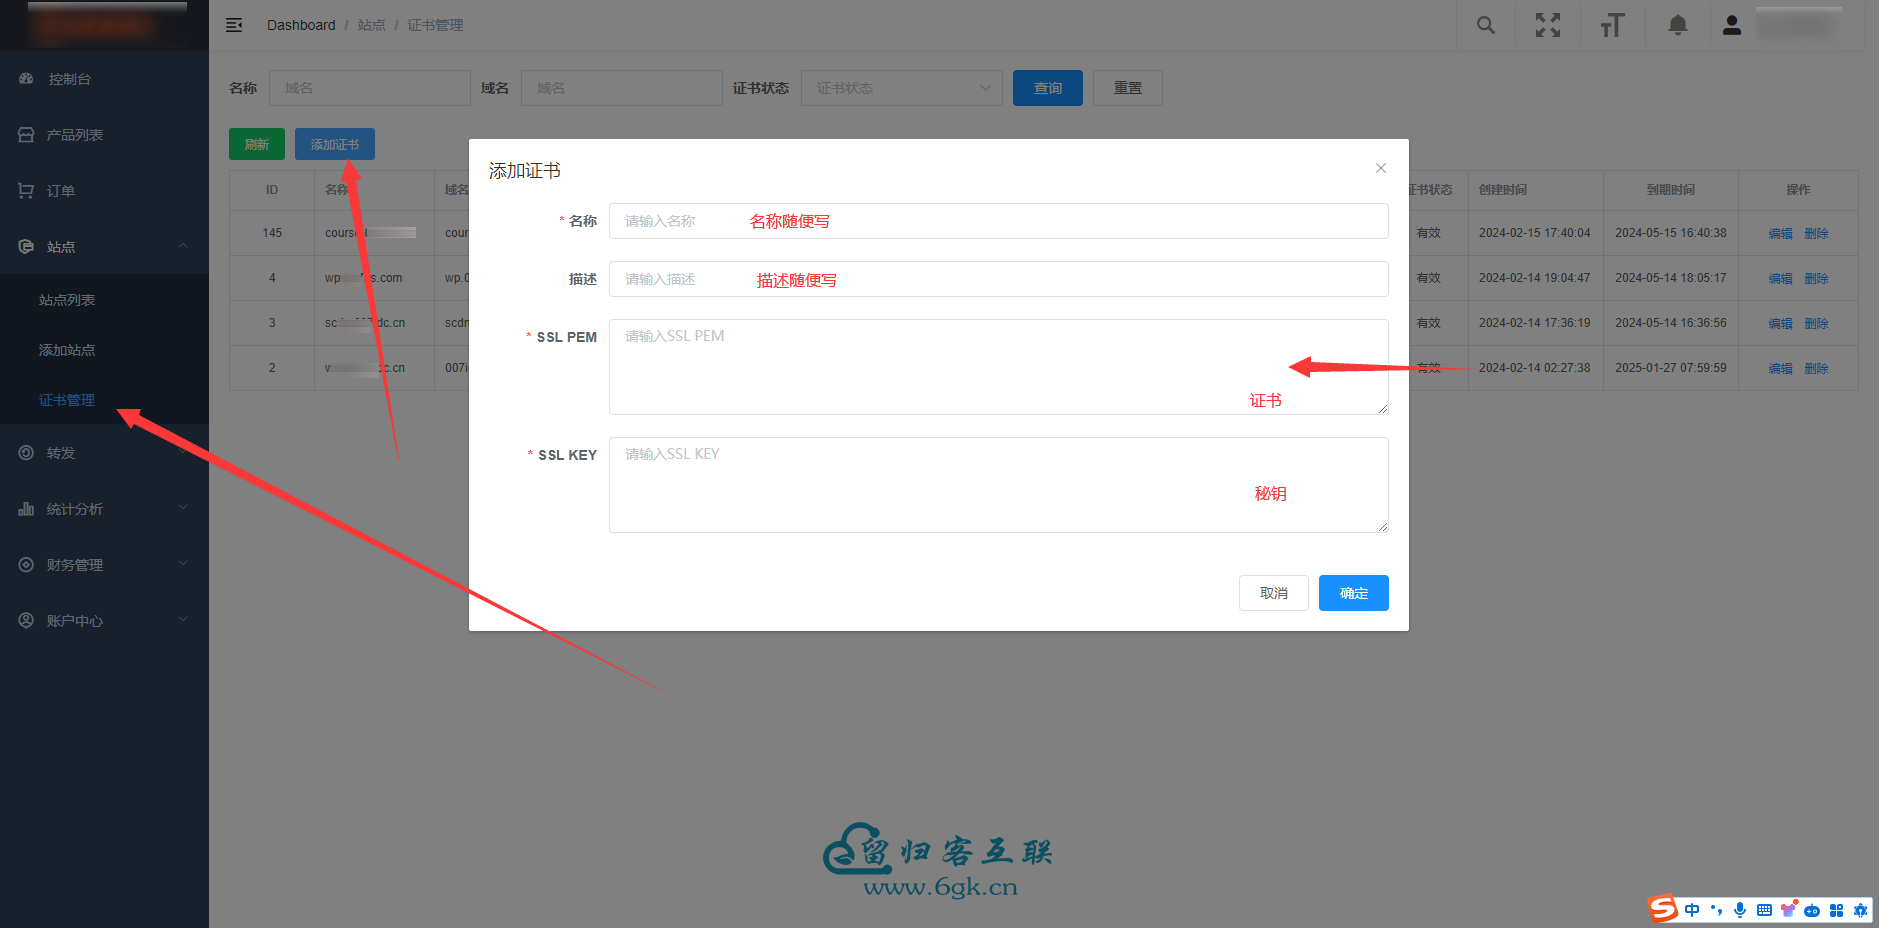1879x928 pixels.
Task: Open 产品列表 in the sidebar
Action: 75,135
